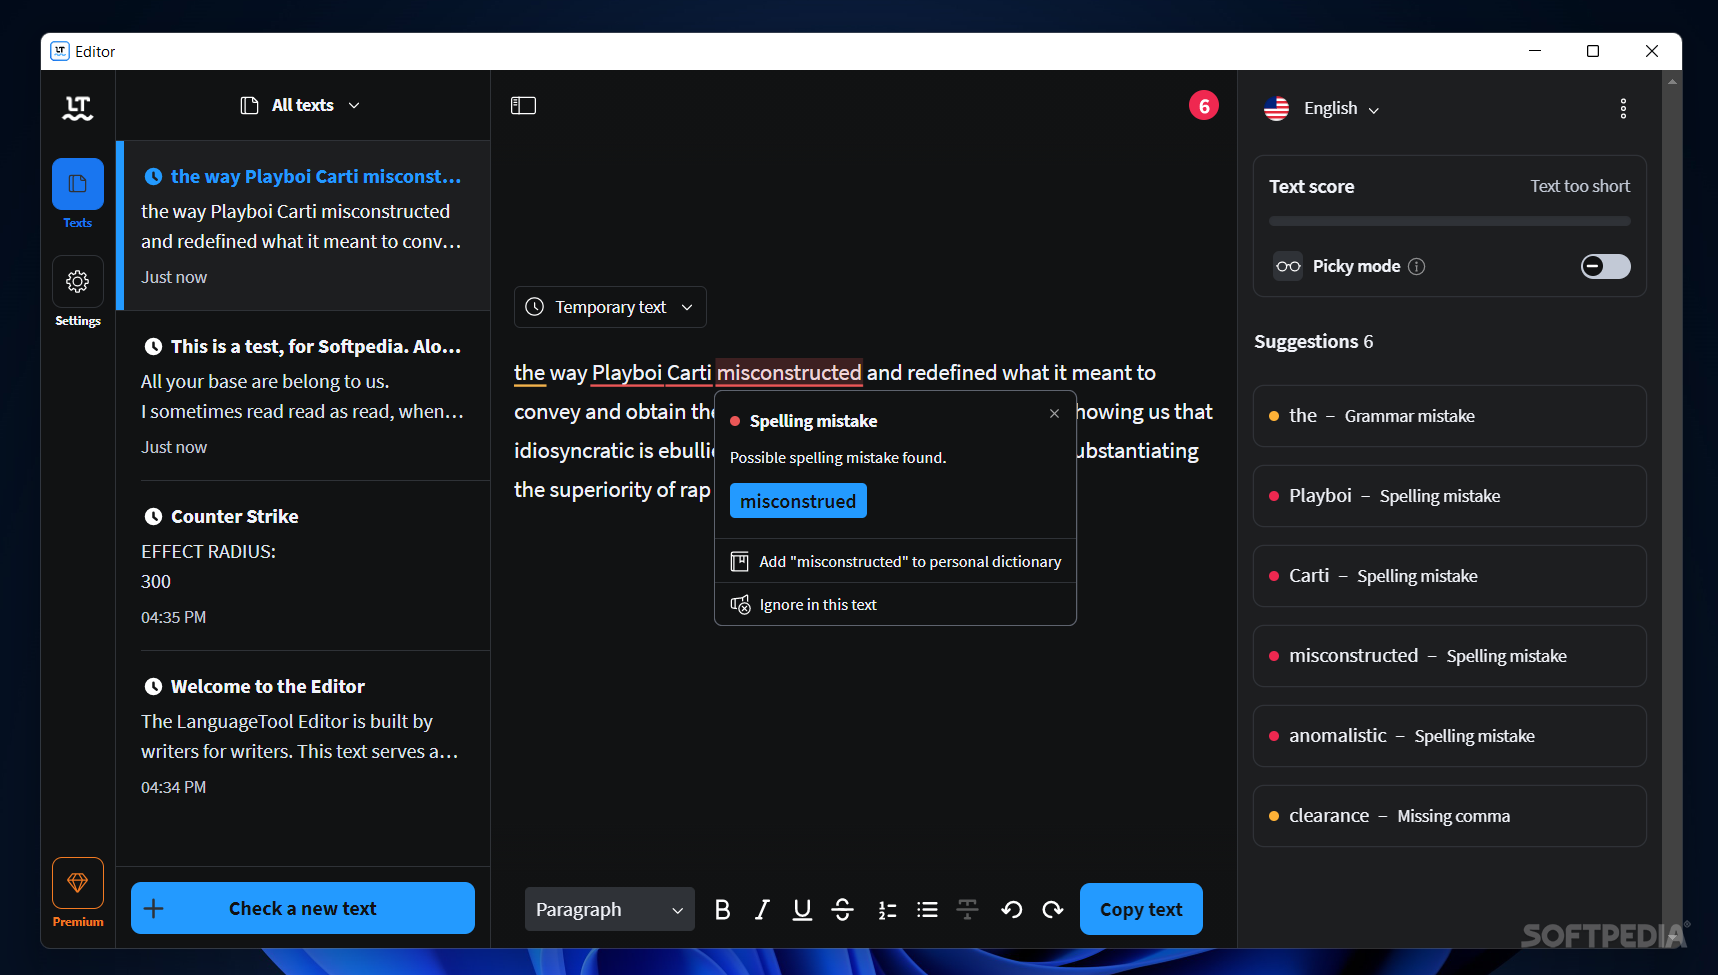Click the underlined word 'Playboi' in editor

pyautogui.click(x=627, y=373)
